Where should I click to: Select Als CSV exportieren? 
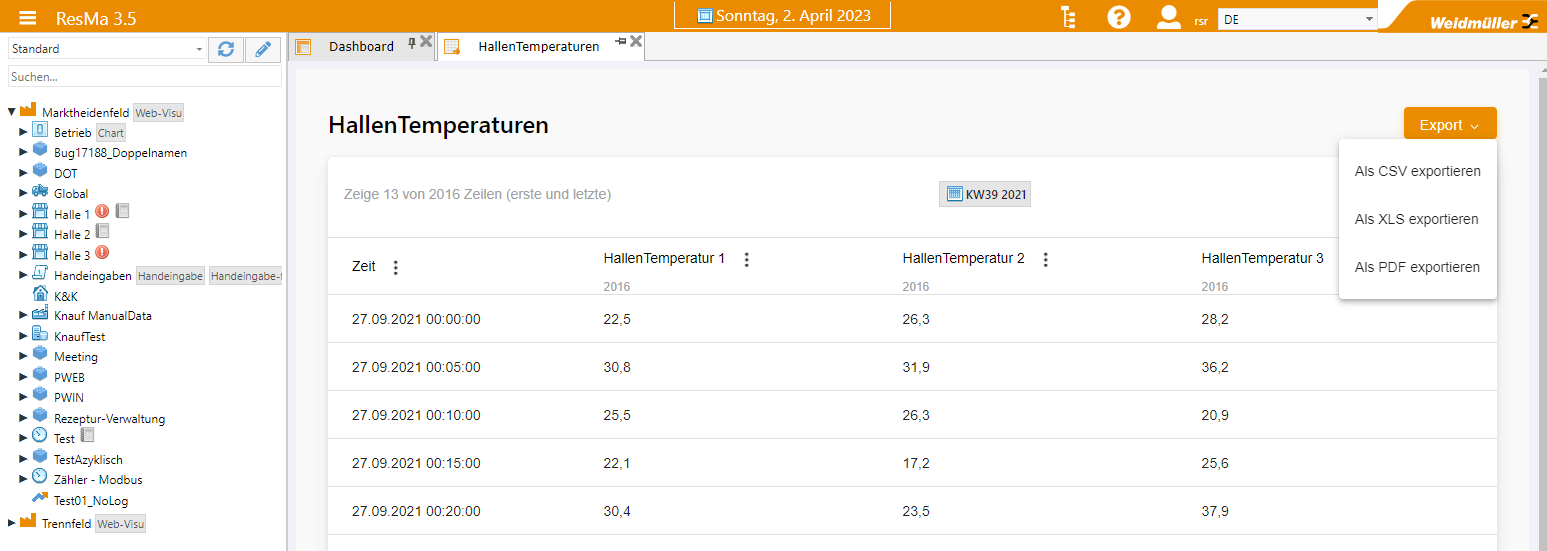pos(1417,171)
